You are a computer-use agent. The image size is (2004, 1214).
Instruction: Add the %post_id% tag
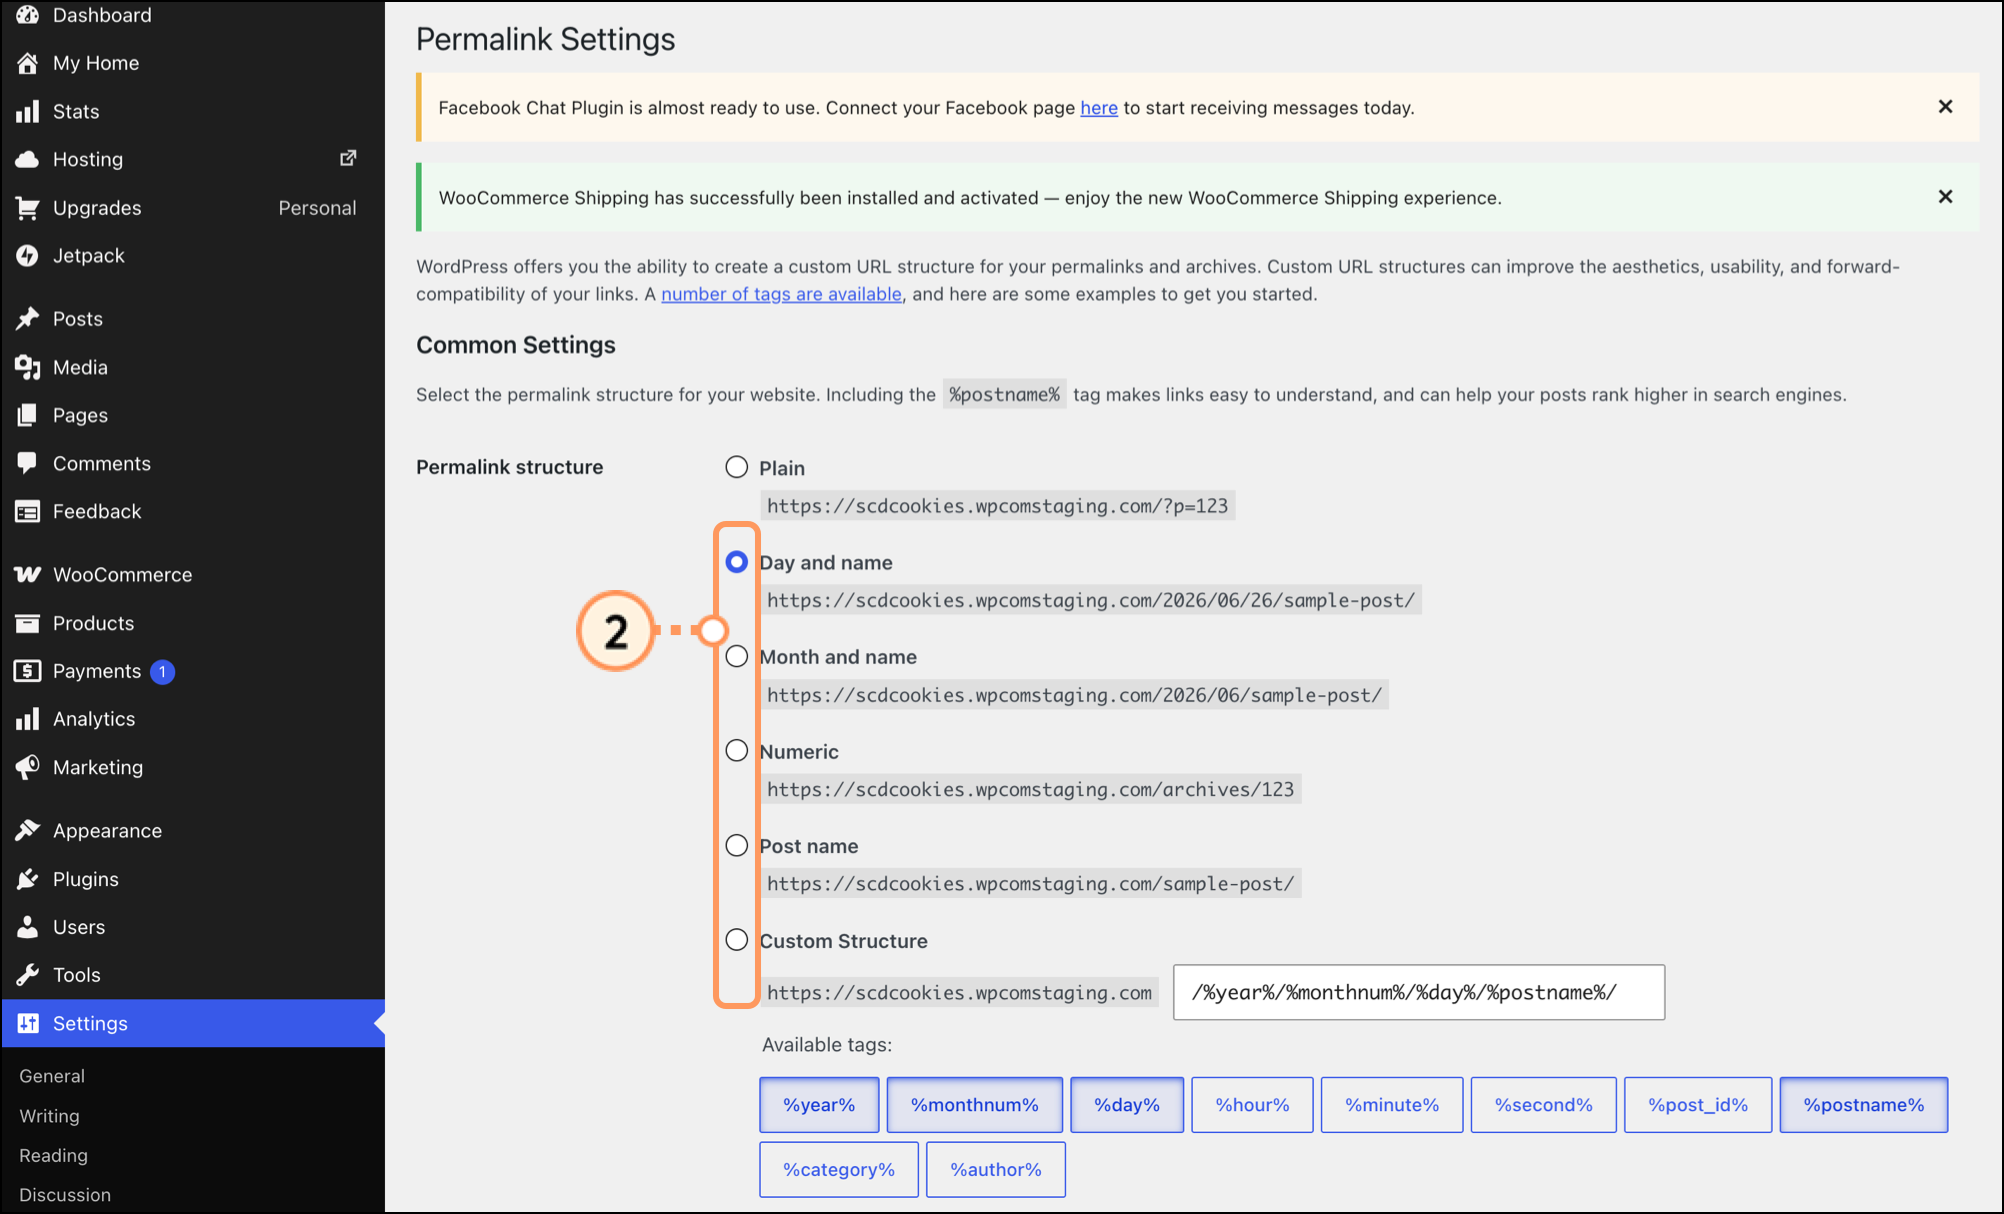(x=1698, y=1105)
